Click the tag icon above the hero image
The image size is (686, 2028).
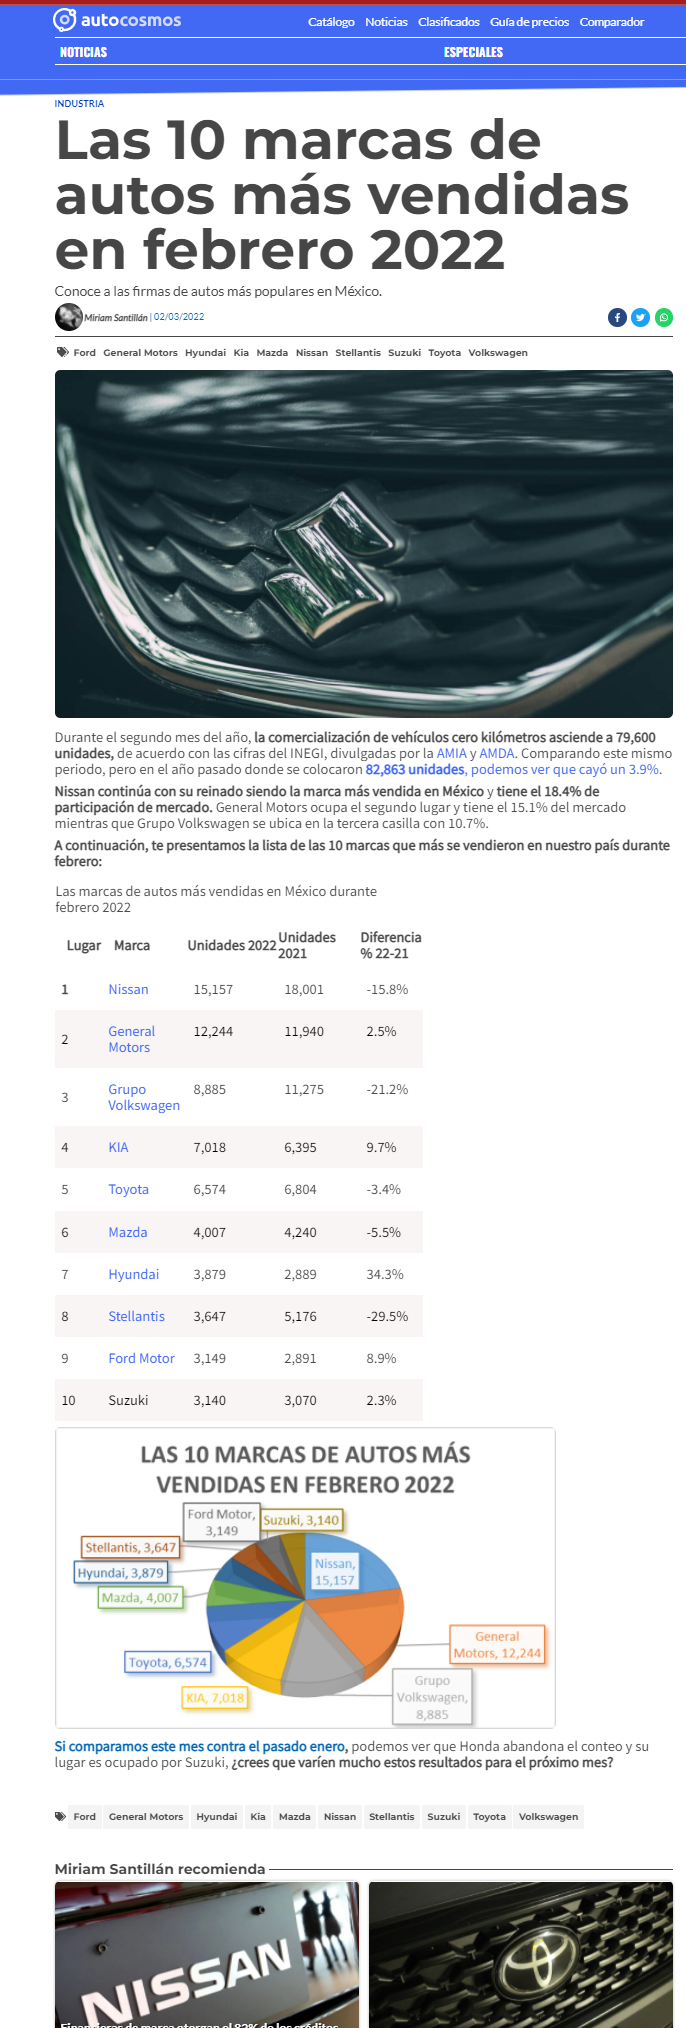point(62,352)
